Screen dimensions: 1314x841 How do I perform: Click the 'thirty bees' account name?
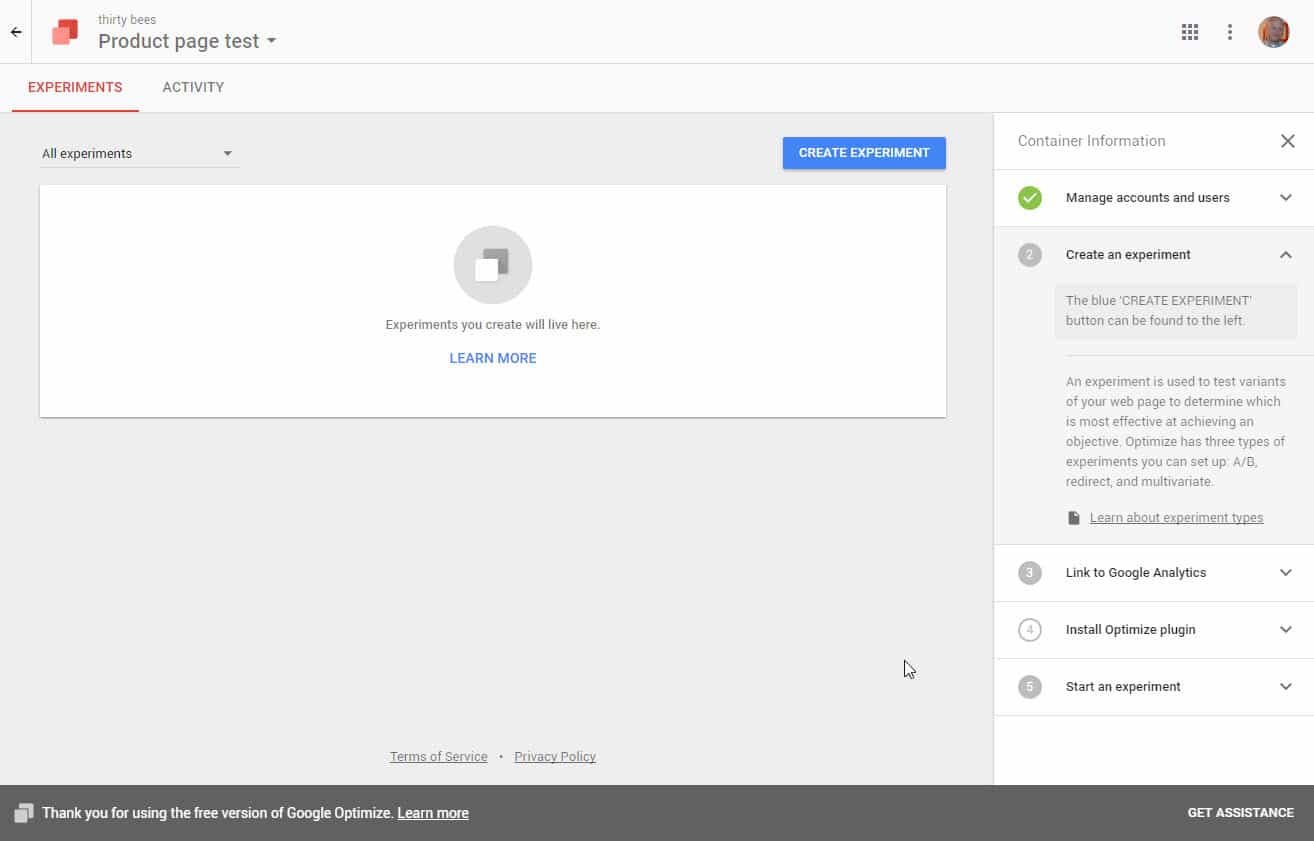[127, 20]
